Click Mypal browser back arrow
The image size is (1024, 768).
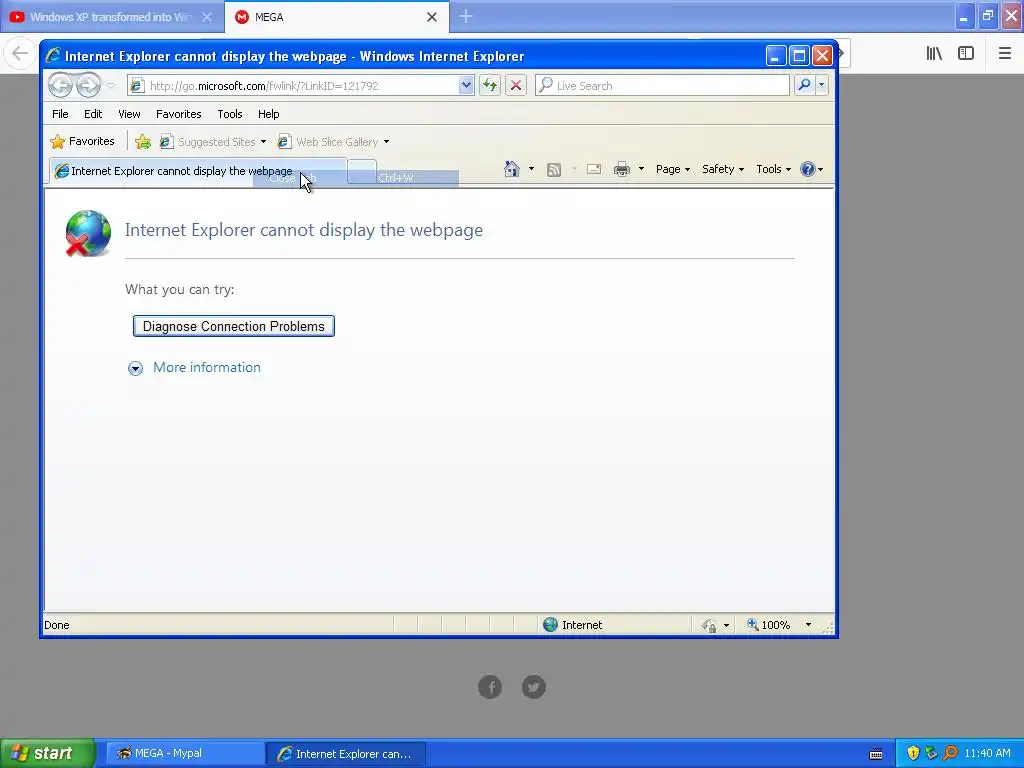coord(20,53)
